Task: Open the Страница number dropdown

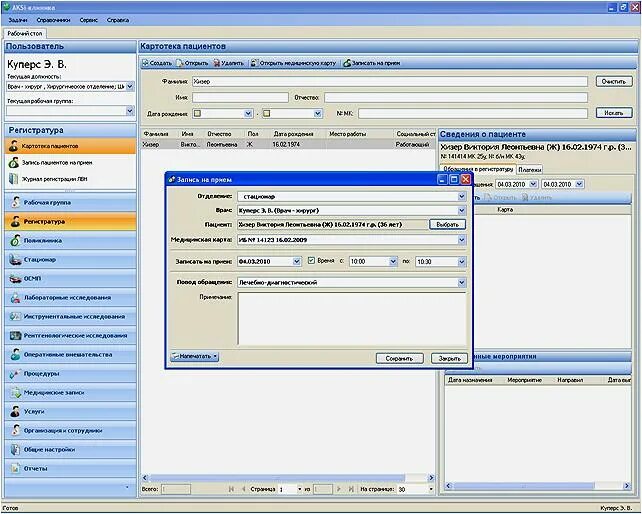Action: (299, 489)
